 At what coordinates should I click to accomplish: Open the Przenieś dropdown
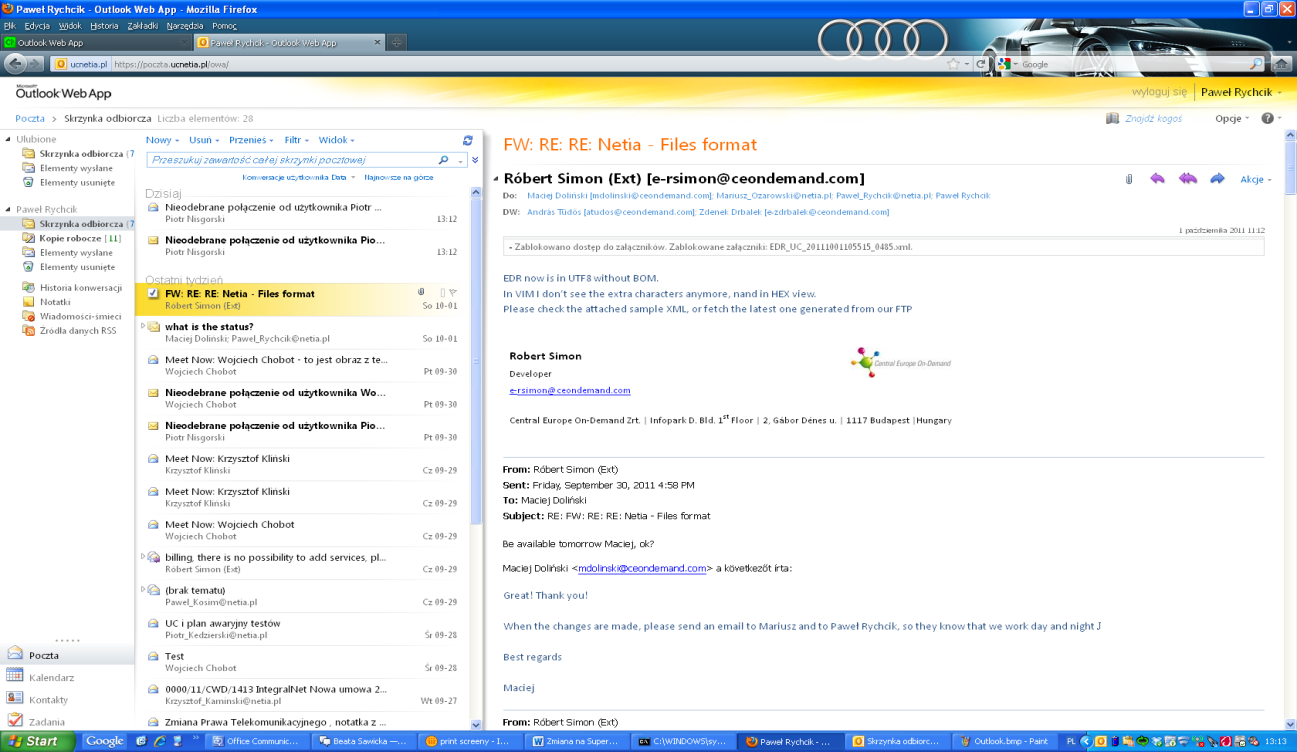tap(252, 141)
